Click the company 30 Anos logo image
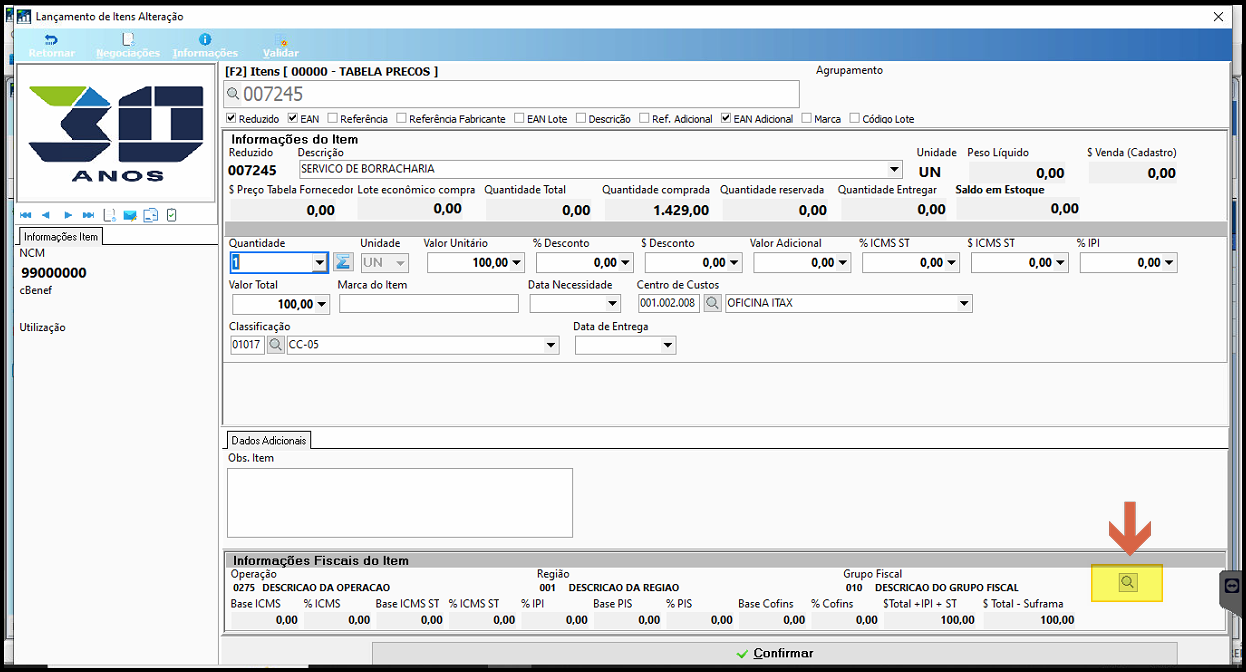 click(x=117, y=134)
